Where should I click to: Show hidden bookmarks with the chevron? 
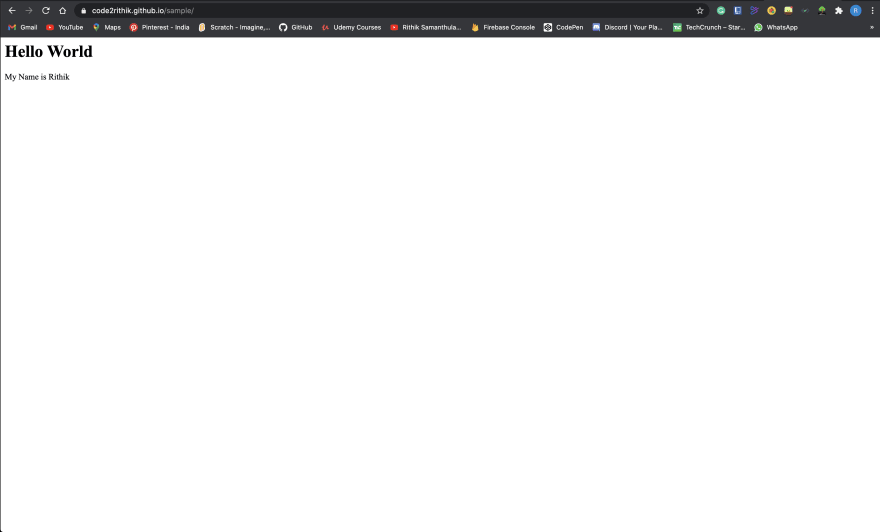click(872, 27)
